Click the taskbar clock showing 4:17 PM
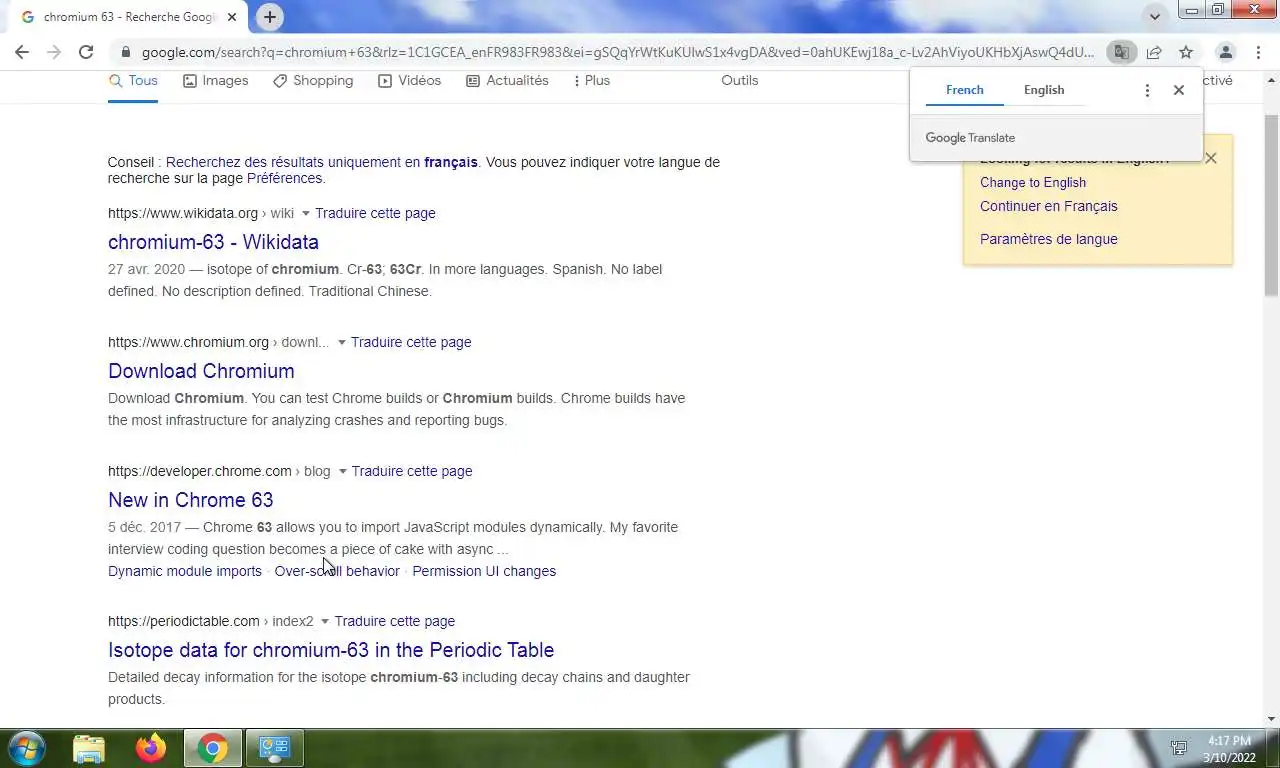Viewport: 1280px width, 768px height. tap(1229, 749)
